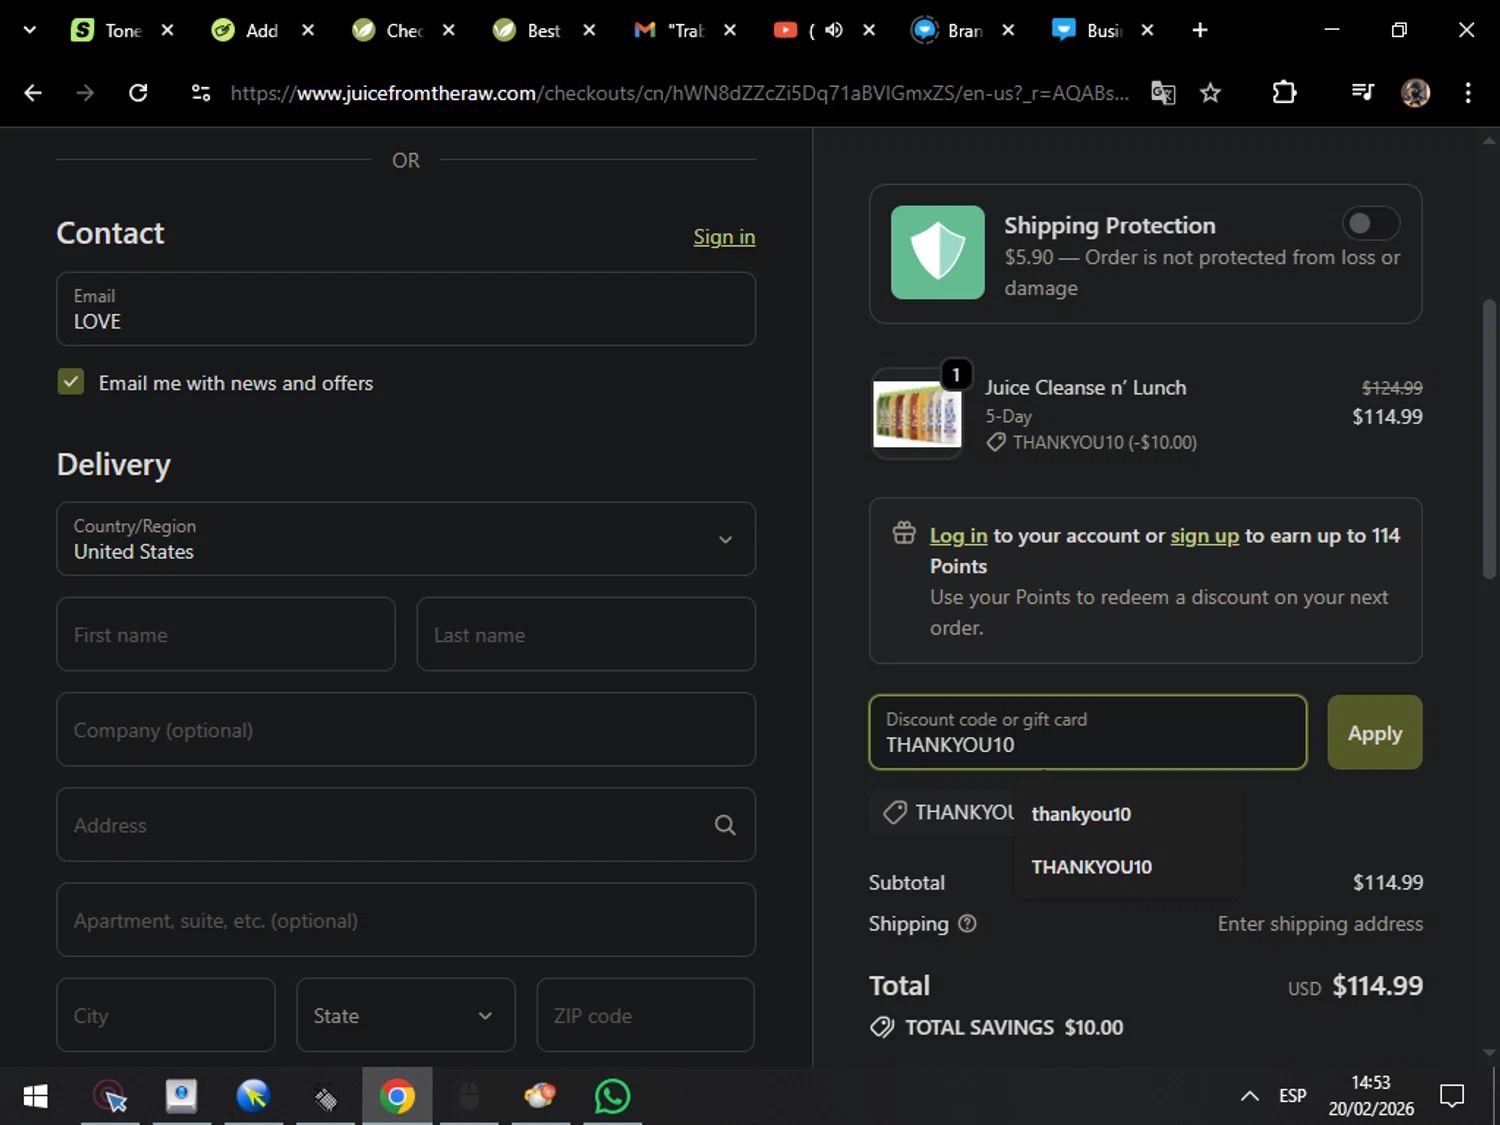
Task: Open the taskbar clock and date
Action: pyautogui.click(x=1371, y=1096)
